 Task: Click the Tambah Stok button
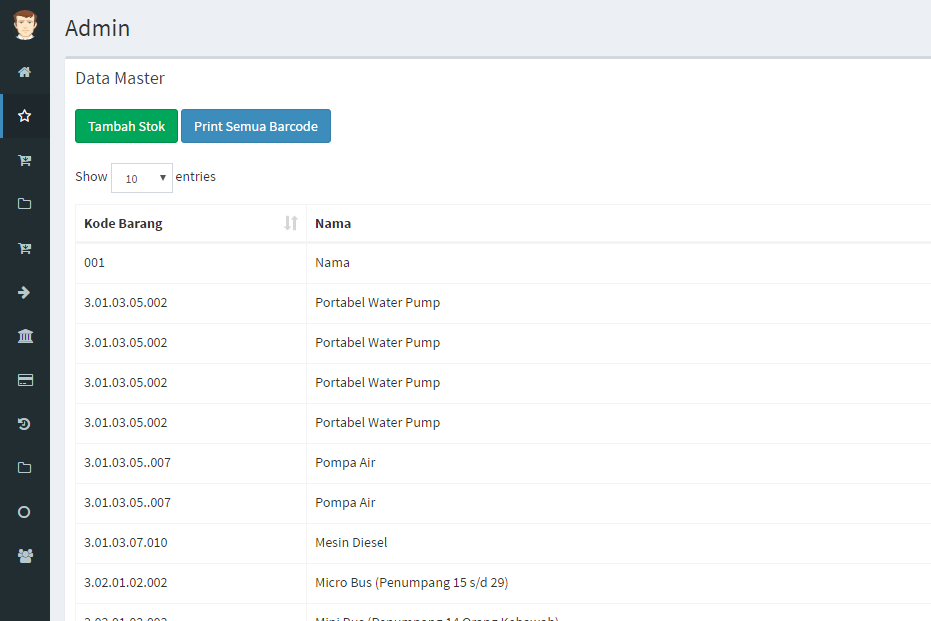126,126
